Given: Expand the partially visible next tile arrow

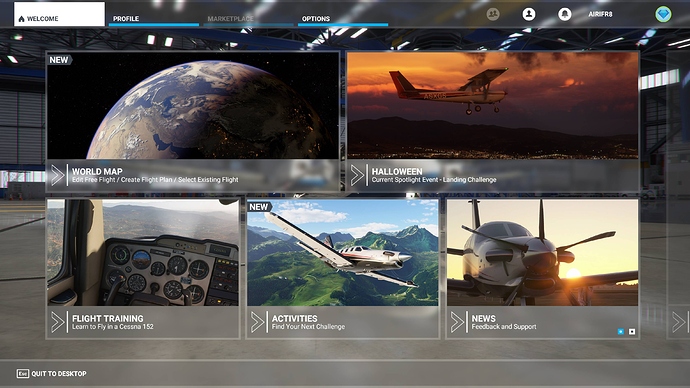Looking at the screenshot, I should (679, 322).
